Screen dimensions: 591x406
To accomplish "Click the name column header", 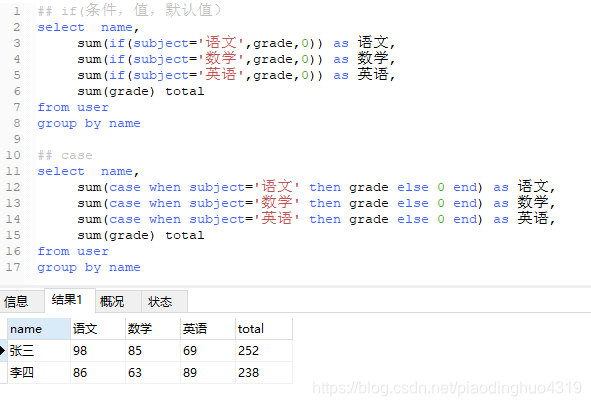I will (x=39, y=329).
